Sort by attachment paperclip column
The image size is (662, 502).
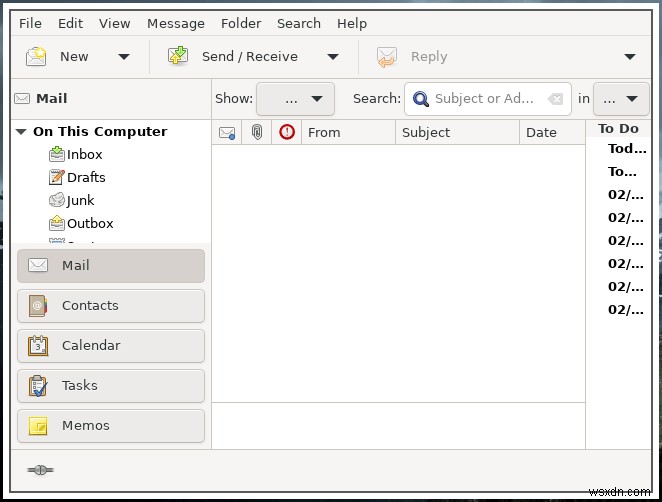[257, 132]
